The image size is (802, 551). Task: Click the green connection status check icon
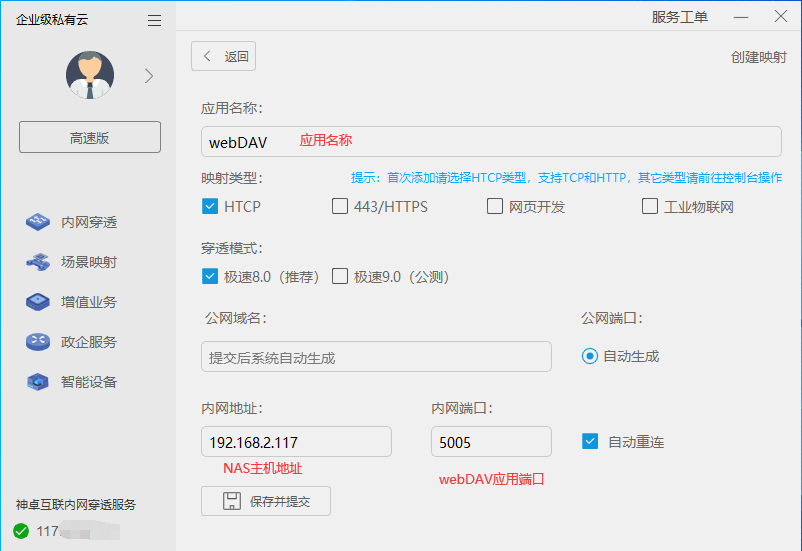(x=21, y=531)
